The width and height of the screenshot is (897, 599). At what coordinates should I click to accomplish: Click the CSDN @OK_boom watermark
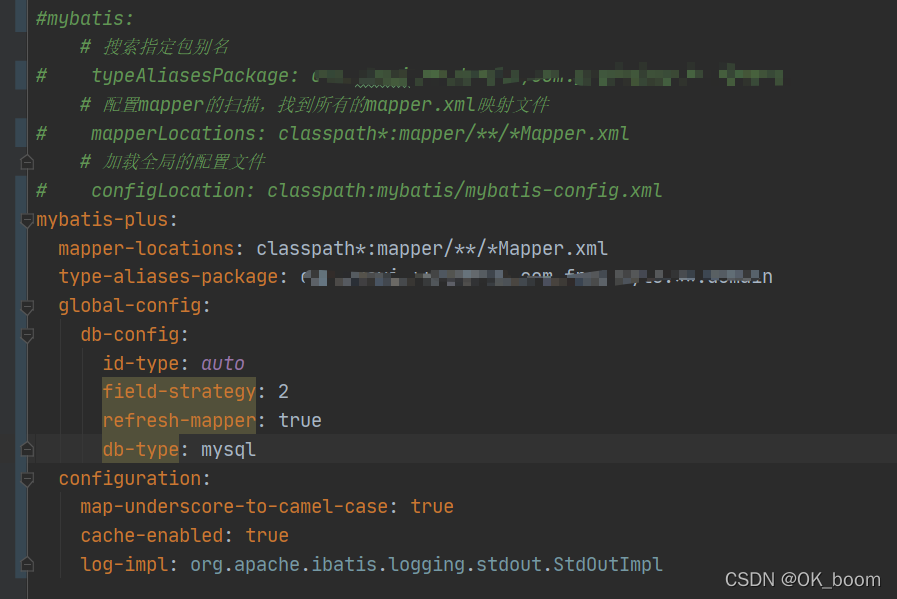click(802, 580)
